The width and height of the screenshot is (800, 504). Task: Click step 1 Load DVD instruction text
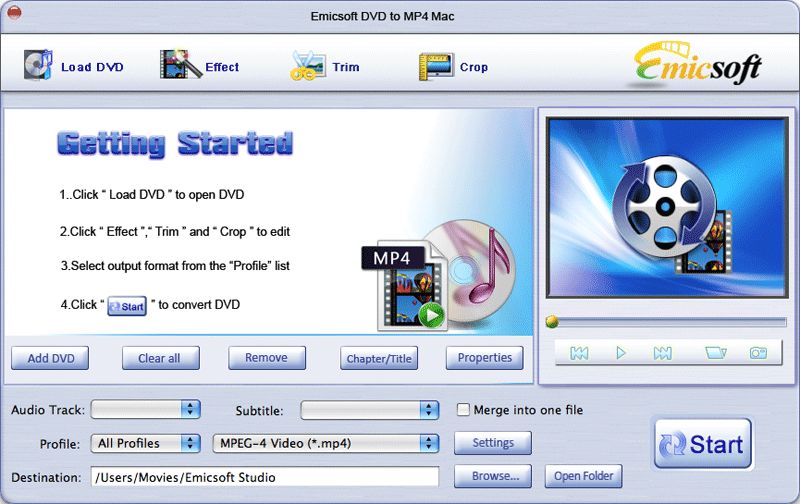tap(152, 195)
